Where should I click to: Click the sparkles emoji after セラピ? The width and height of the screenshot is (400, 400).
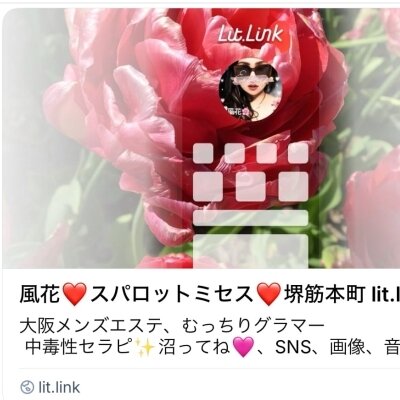tap(144, 348)
